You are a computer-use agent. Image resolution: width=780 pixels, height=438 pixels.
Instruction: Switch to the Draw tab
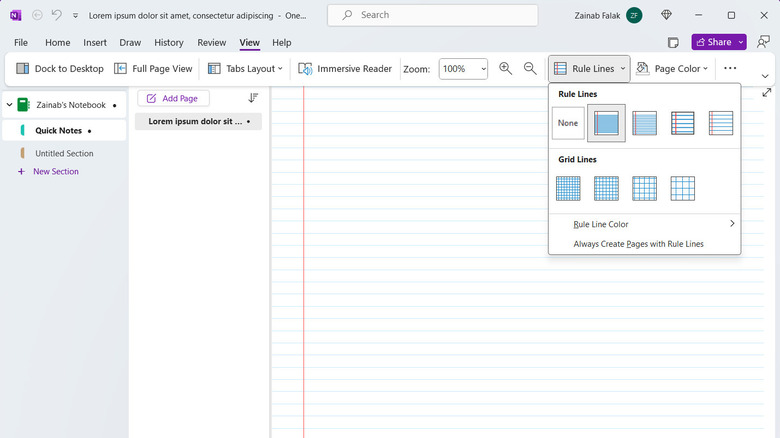click(x=130, y=43)
